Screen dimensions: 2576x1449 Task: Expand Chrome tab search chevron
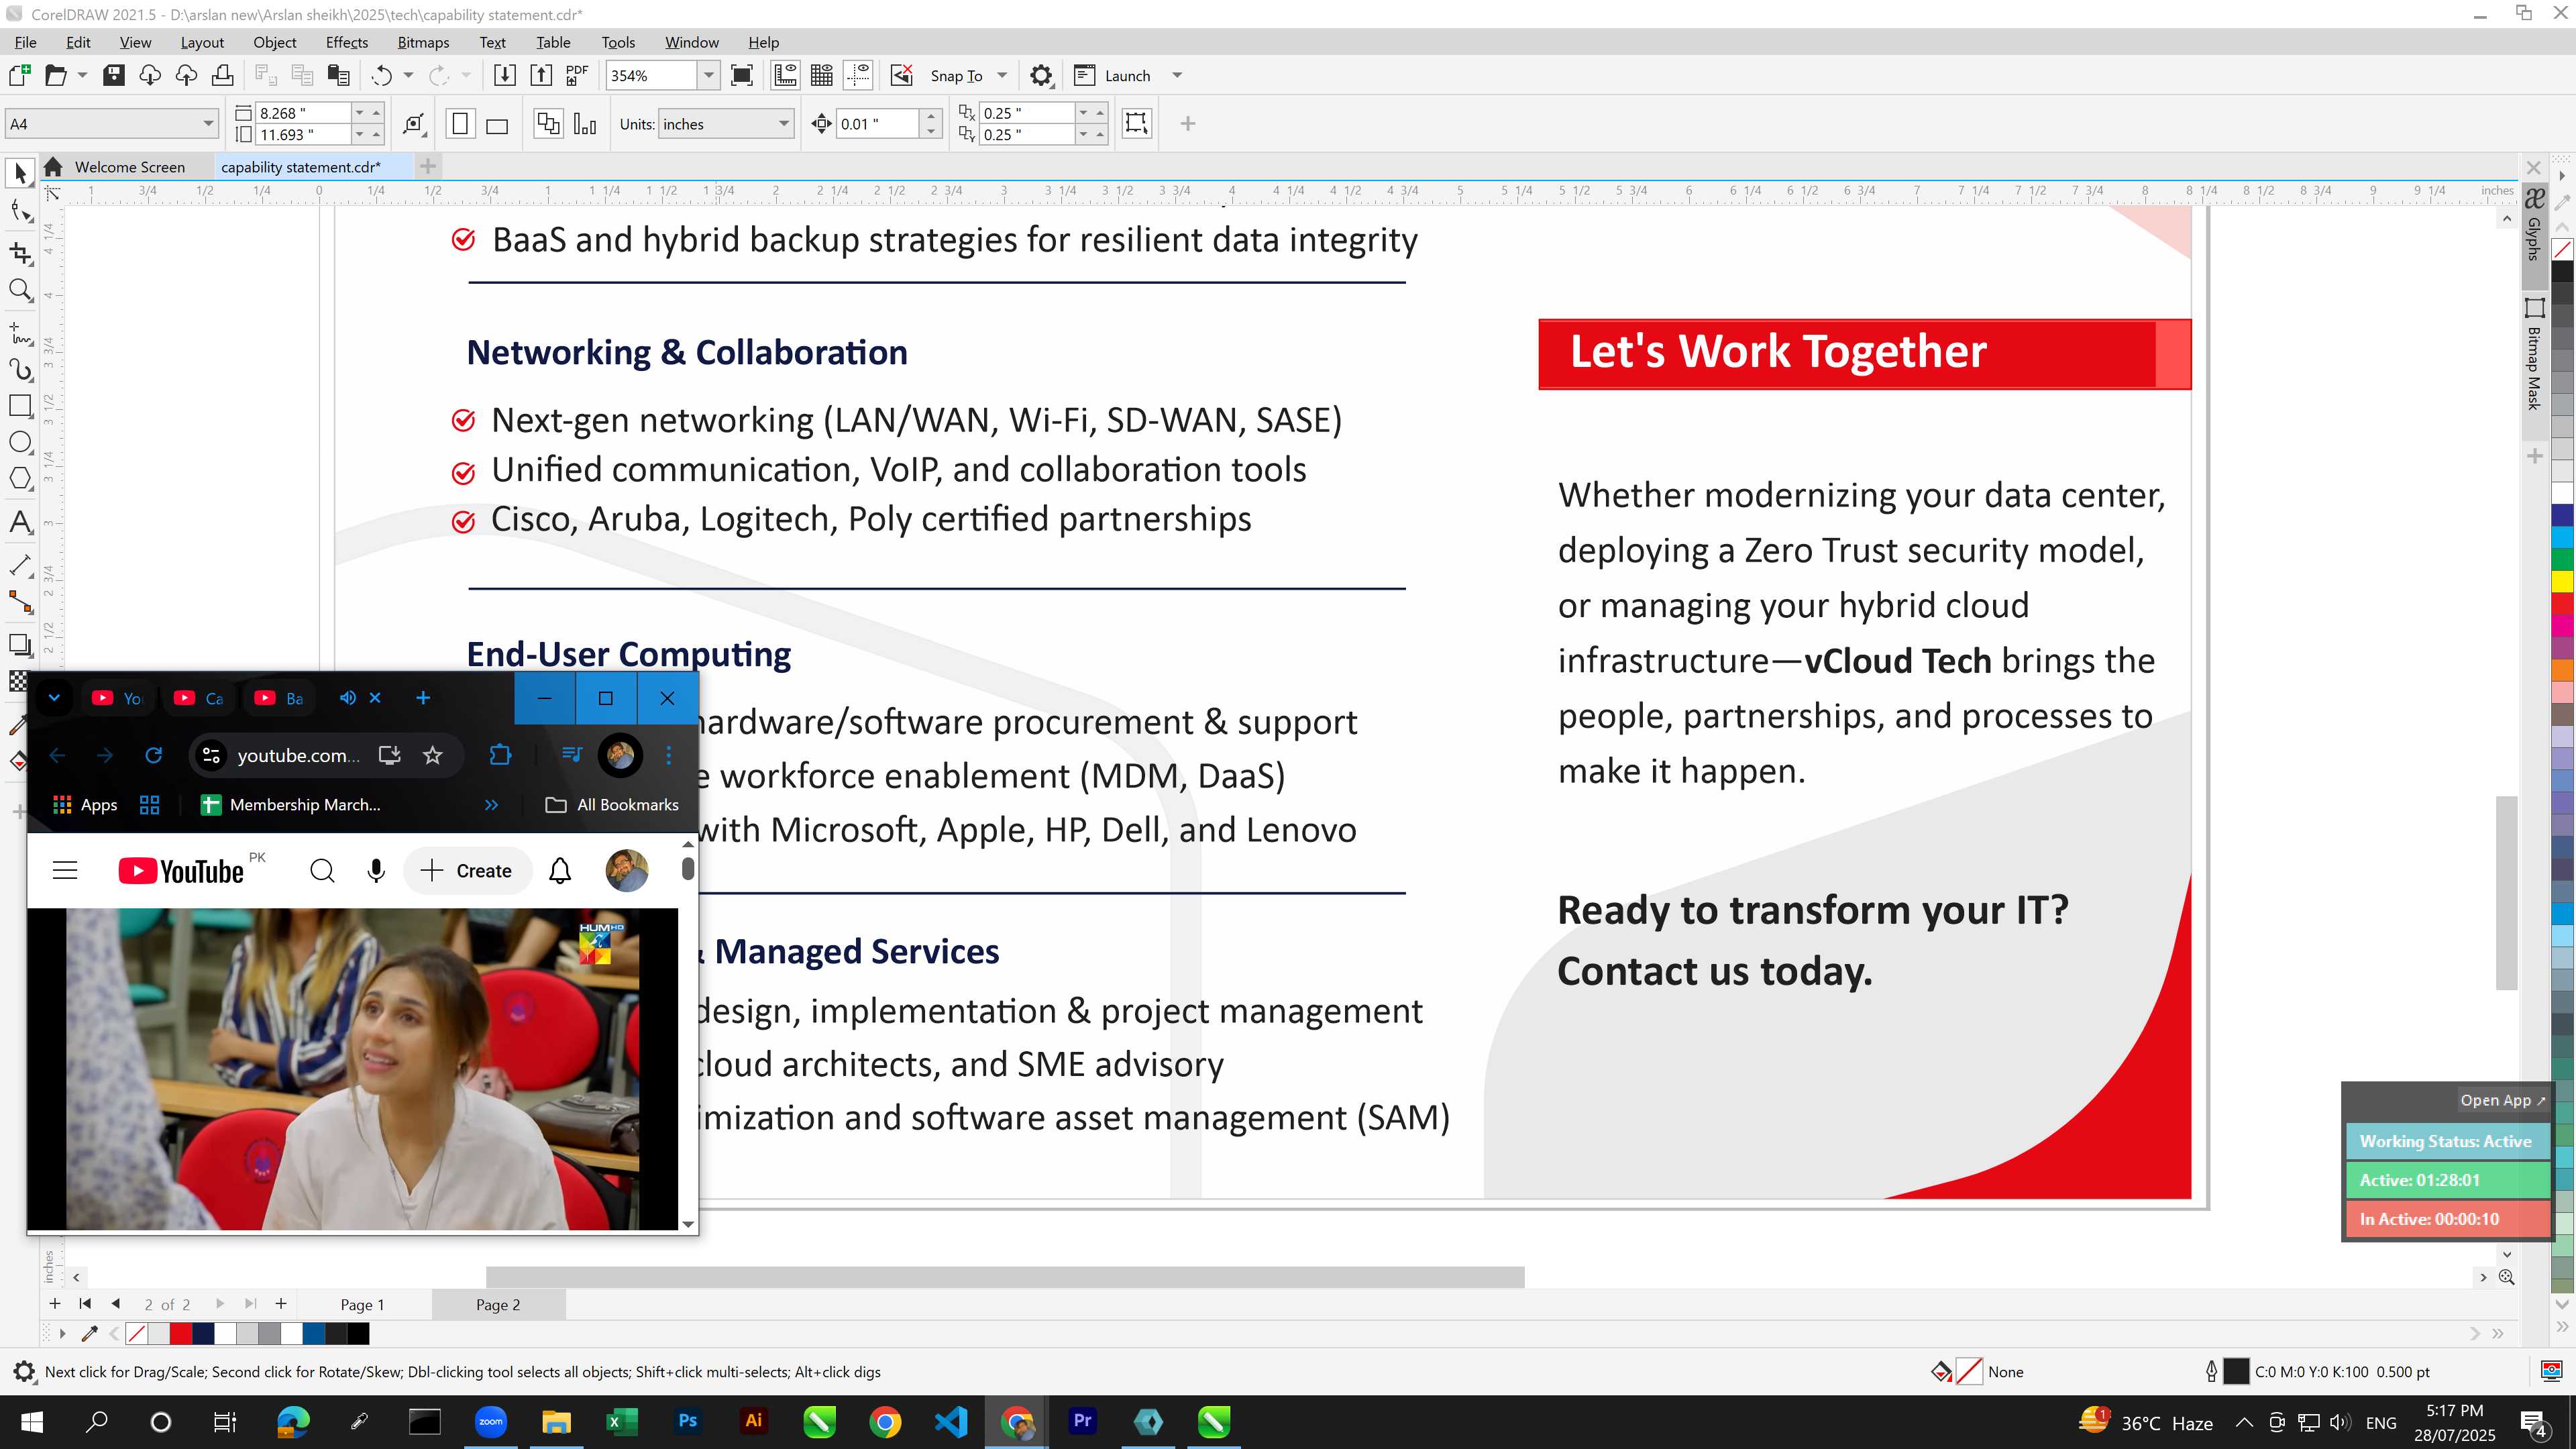click(54, 698)
